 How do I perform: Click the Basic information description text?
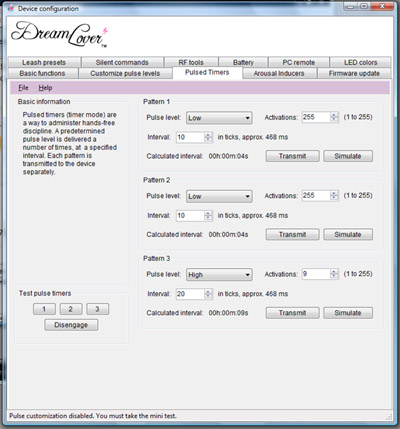tap(70, 143)
